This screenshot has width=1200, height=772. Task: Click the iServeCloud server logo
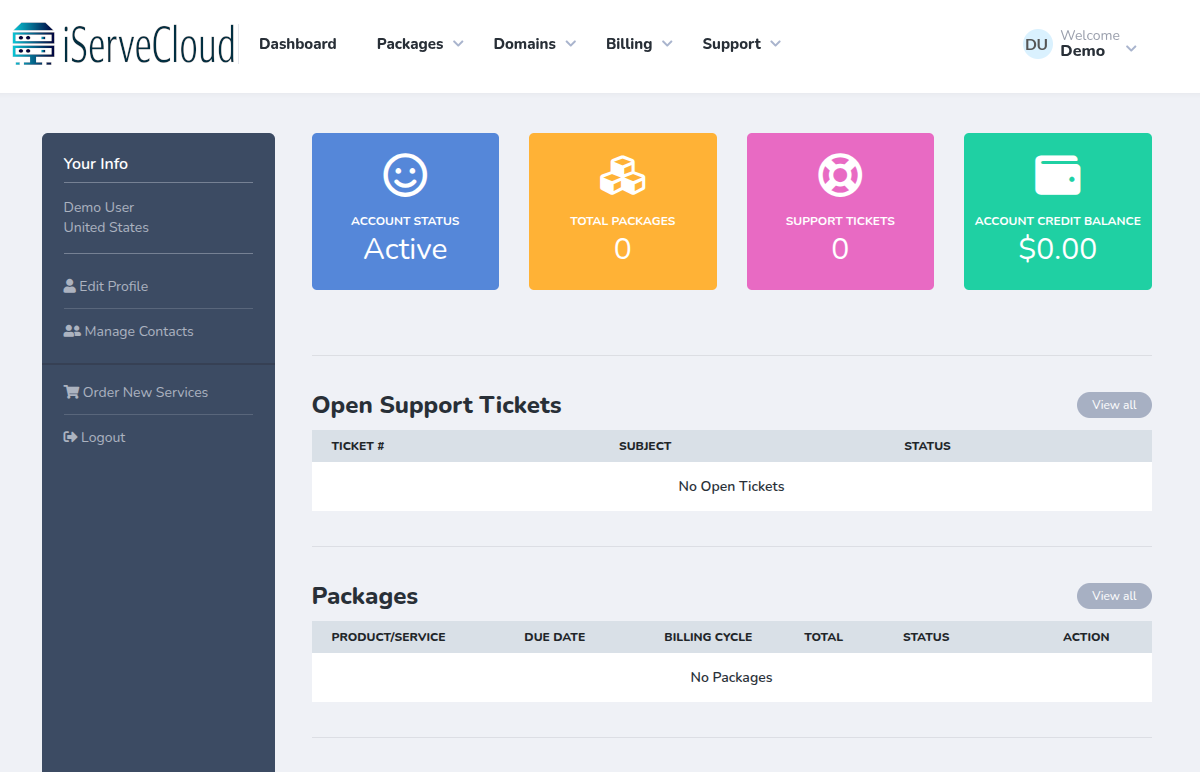(x=31, y=44)
